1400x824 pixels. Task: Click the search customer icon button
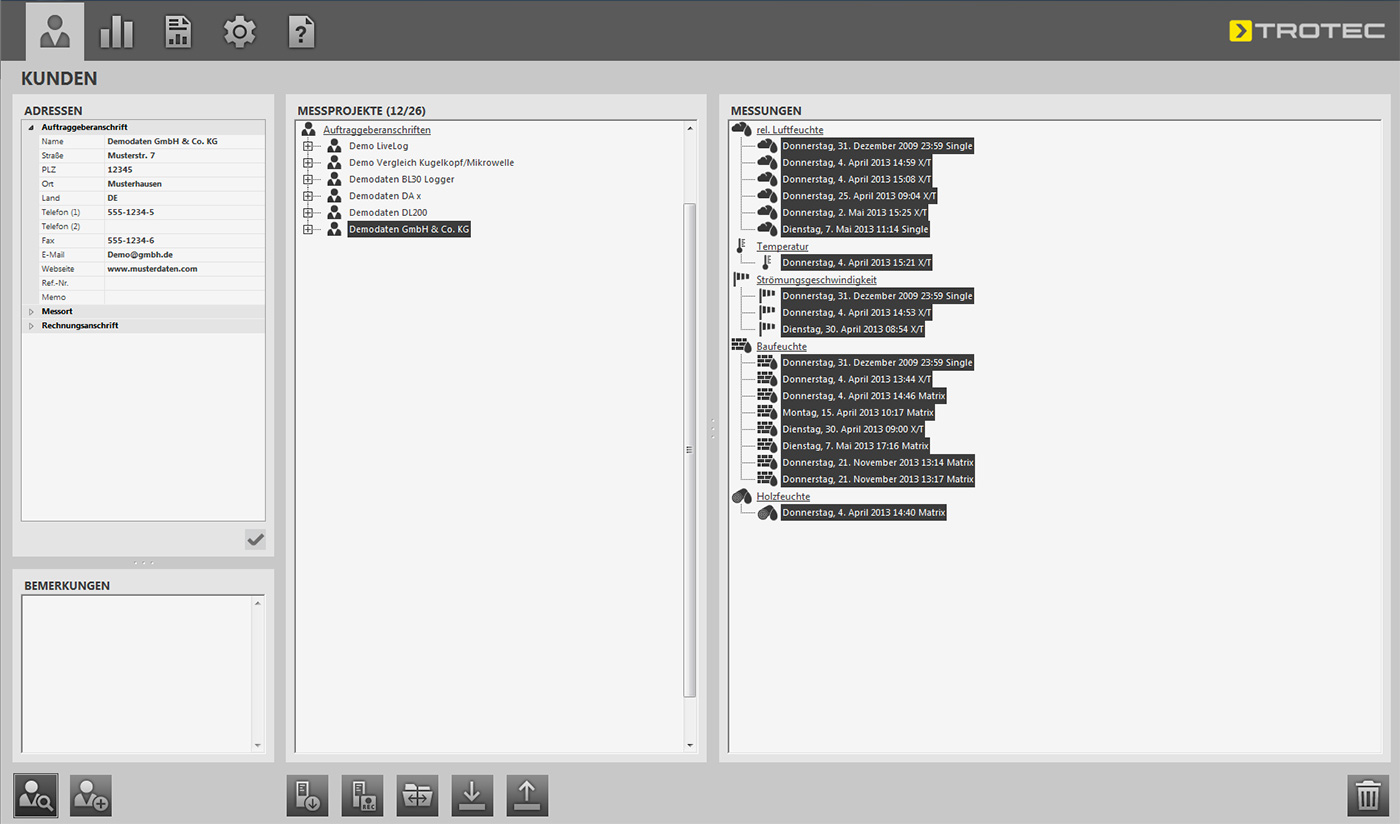(x=36, y=795)
